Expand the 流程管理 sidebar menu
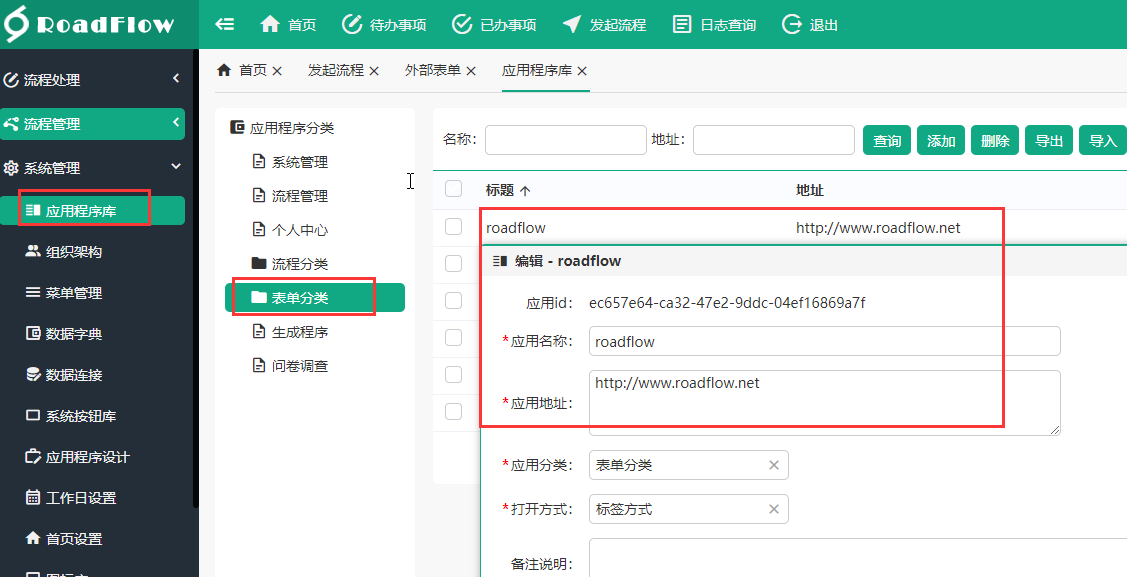This screenshot has width=1127, height=577. point(92,124)
